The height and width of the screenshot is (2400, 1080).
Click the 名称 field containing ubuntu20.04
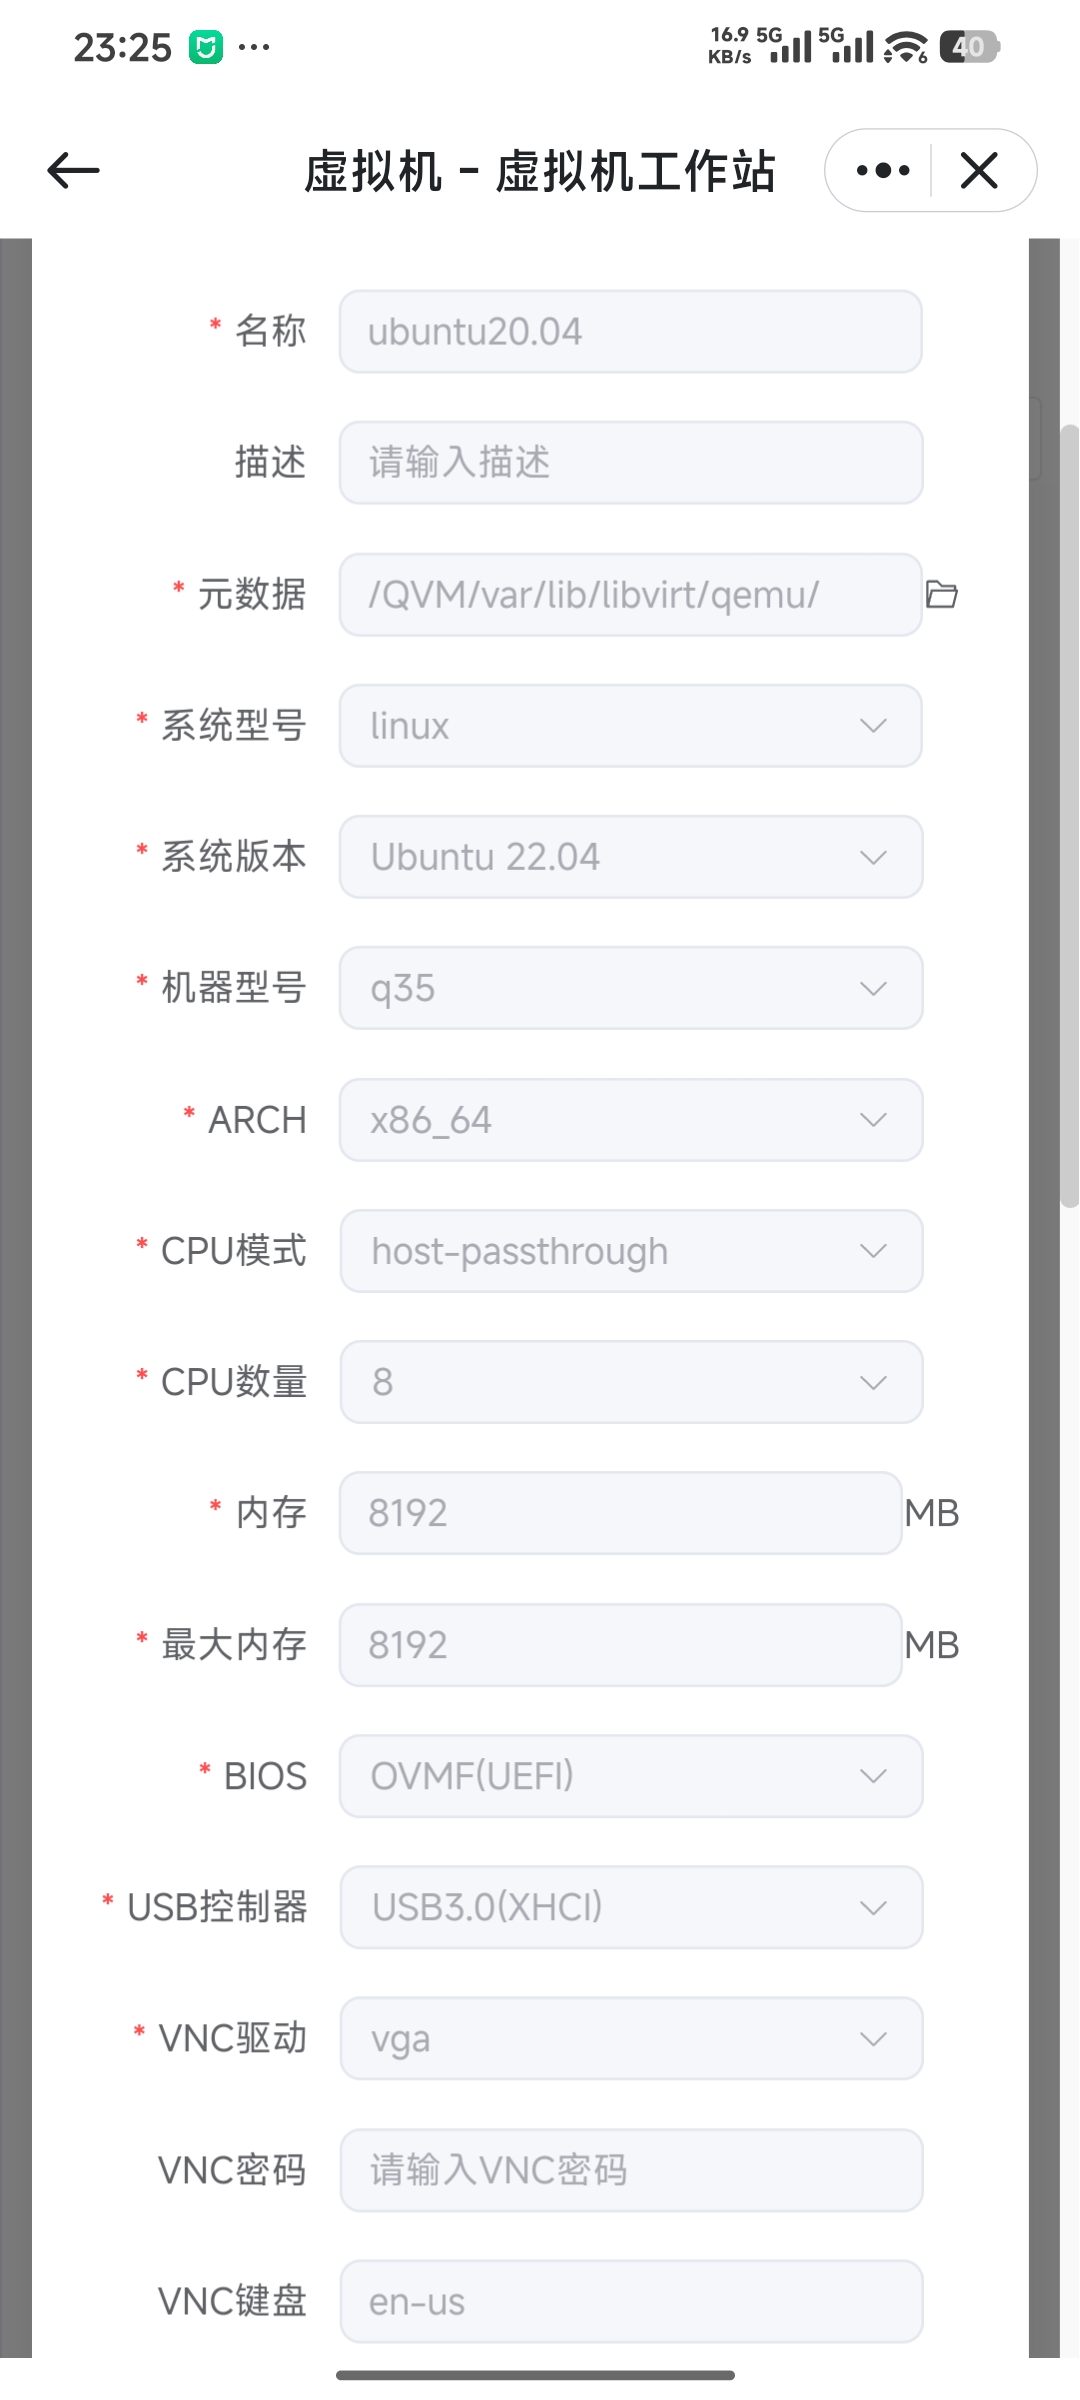coord(630,332)
